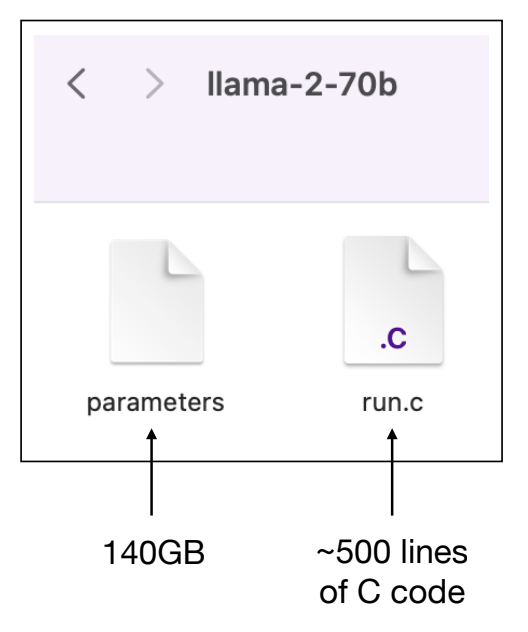This screenshot has width=528, height=632.
Task: Select the "run.c" file name label
Action: pyautogui.click(x=393, y=403)
